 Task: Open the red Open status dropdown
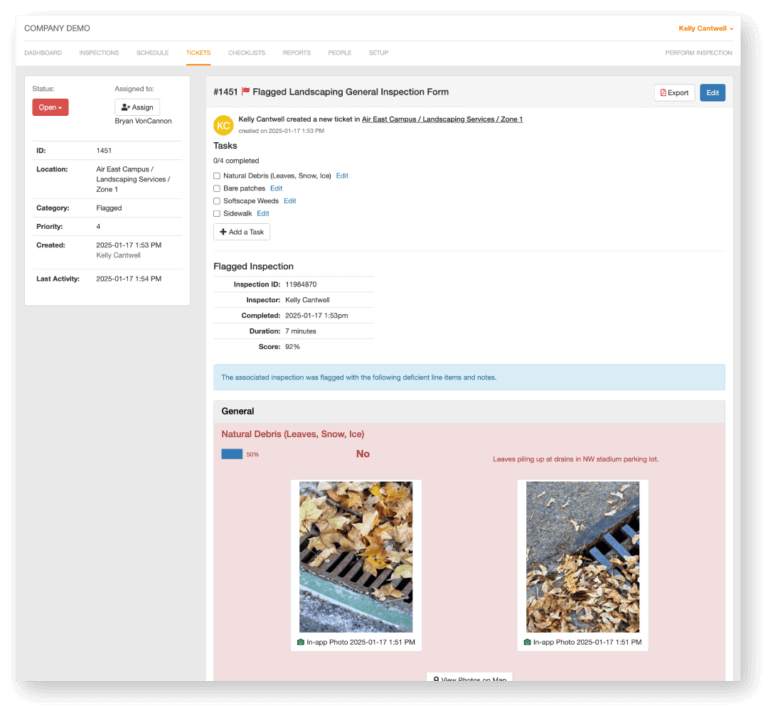pos(50,107)
